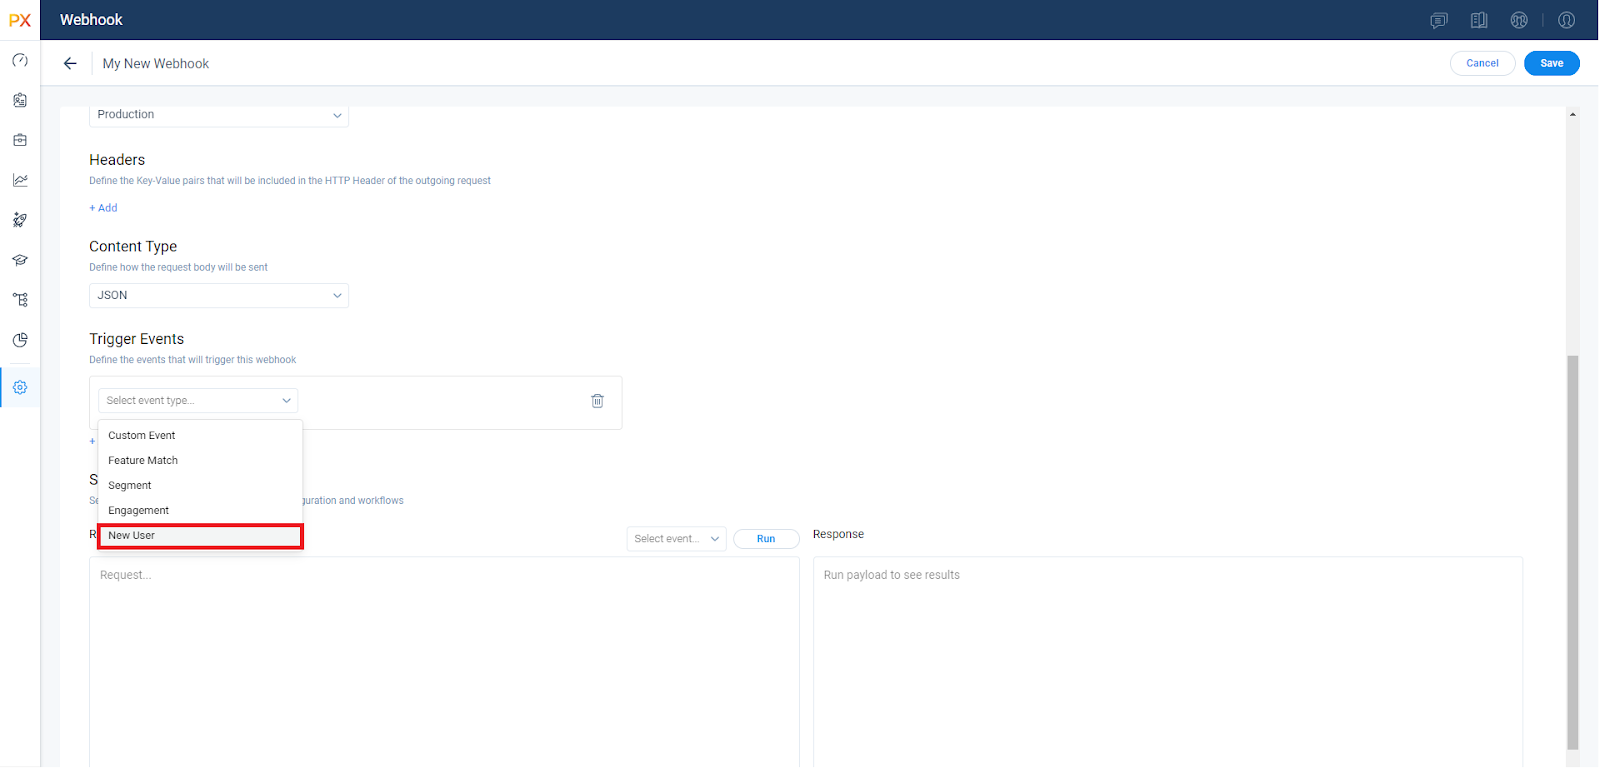
Task: Choose Custom Event from the list
Action: tap(200, 435)
